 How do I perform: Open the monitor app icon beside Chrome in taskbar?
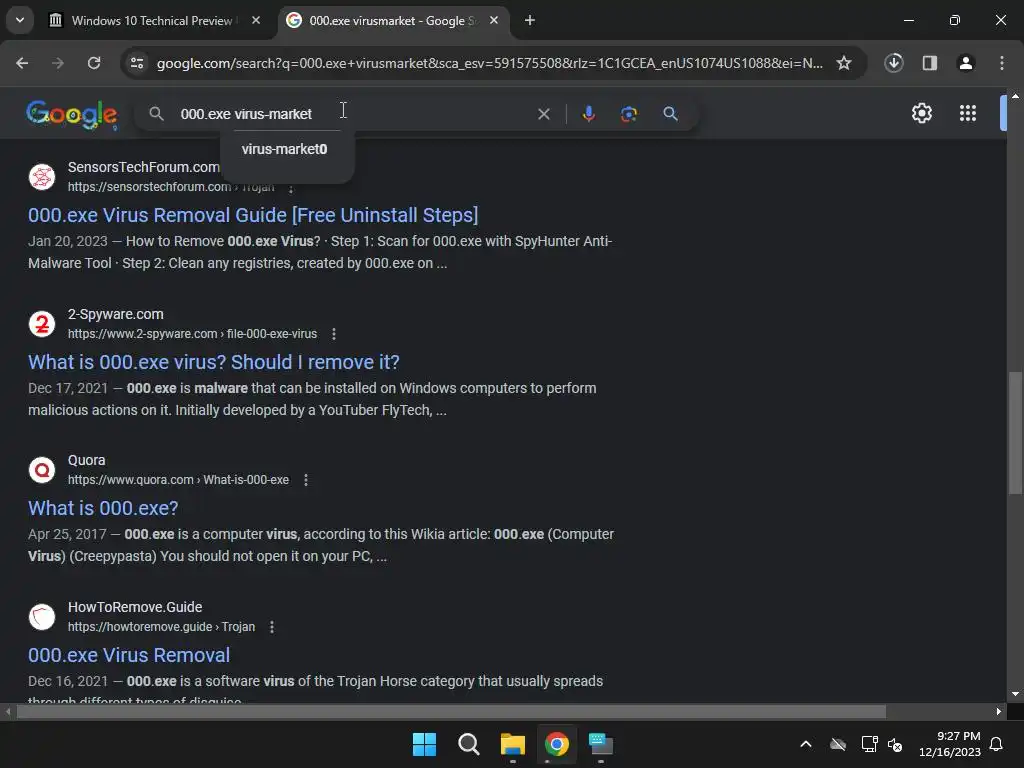click(x=601, y=744)
